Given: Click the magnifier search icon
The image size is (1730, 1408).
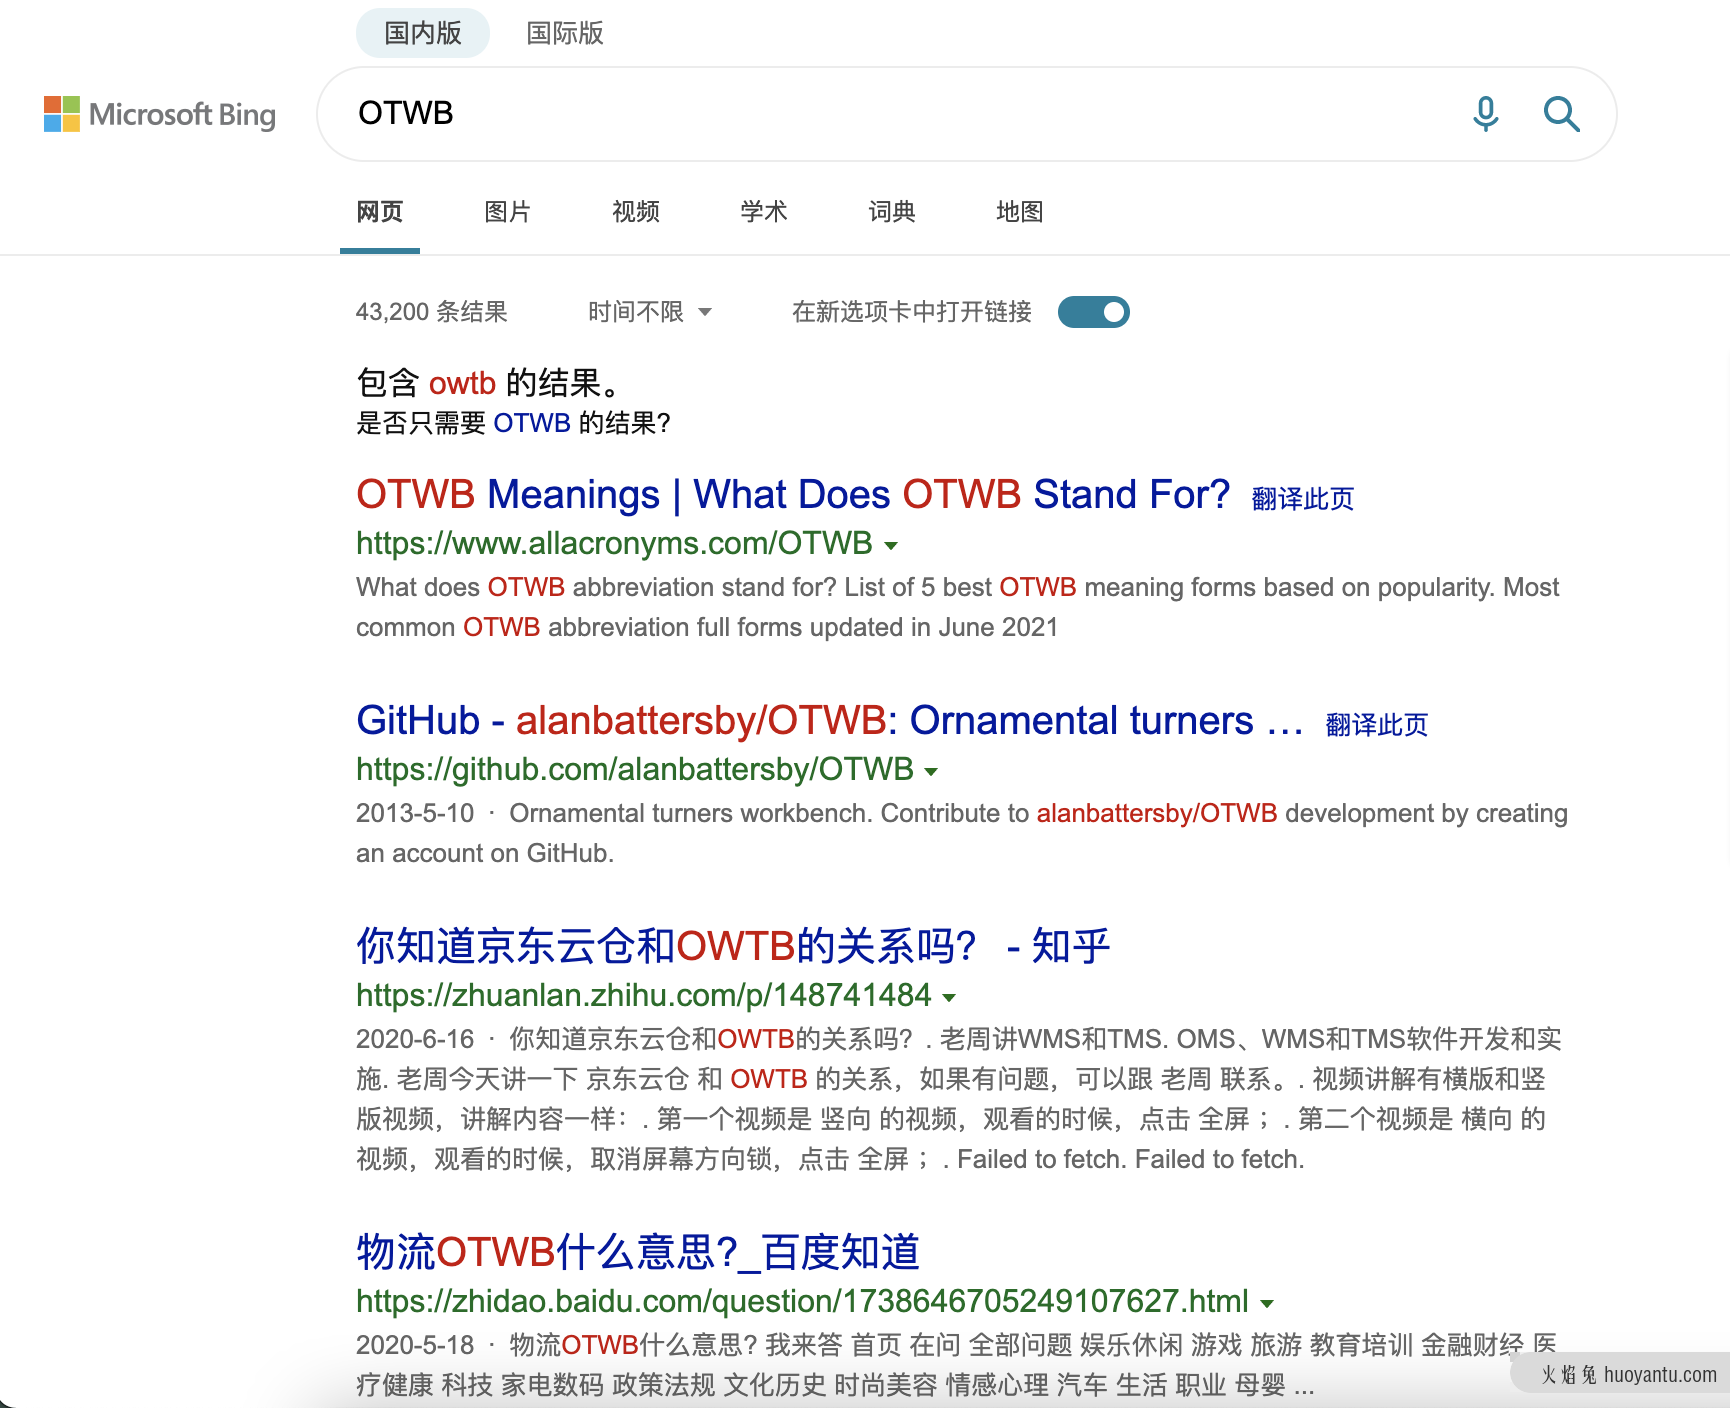Looking at the screenshot, I should point(1561,114).
